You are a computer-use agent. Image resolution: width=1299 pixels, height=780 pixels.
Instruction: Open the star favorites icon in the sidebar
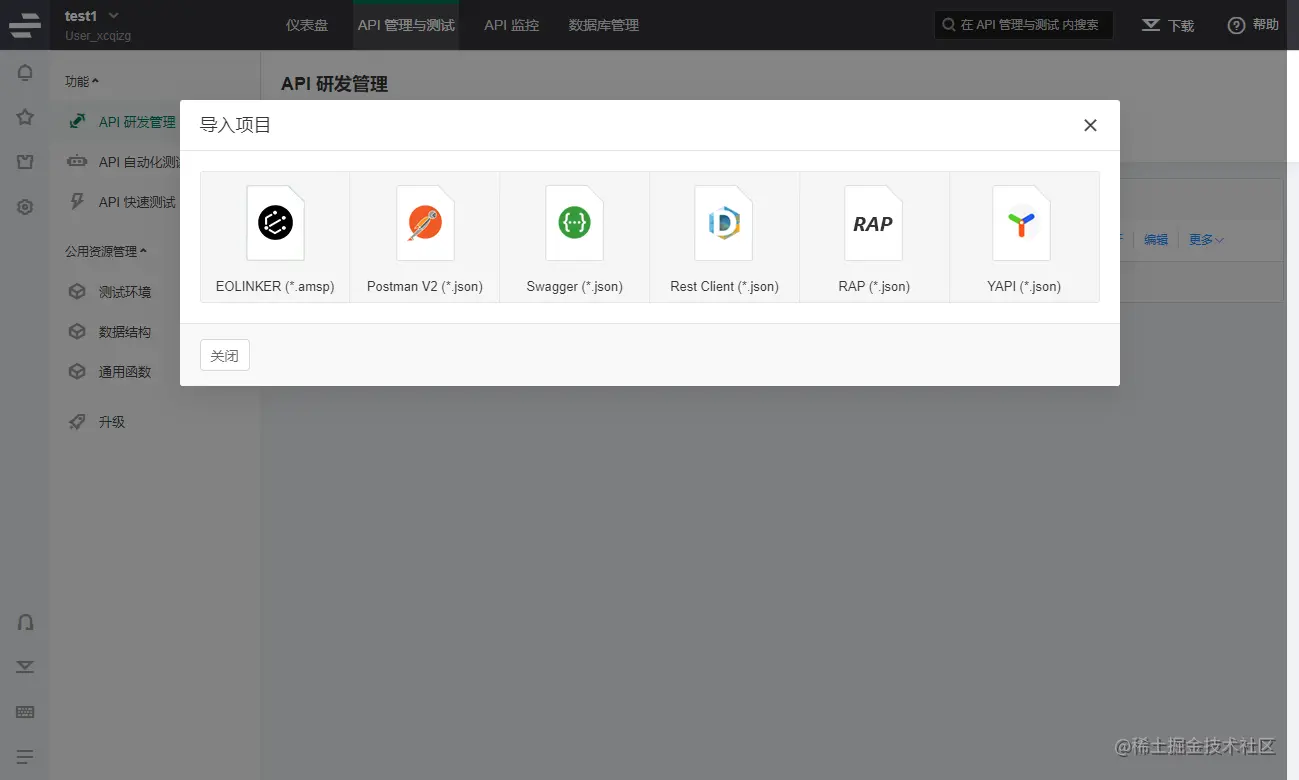pos(25,117)
